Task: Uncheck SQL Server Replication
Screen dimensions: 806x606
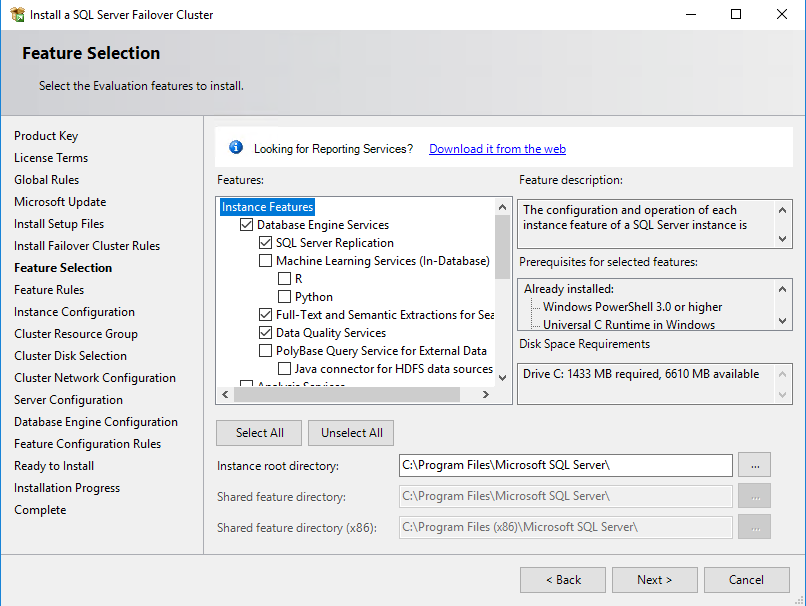Action: pos(265,243)
